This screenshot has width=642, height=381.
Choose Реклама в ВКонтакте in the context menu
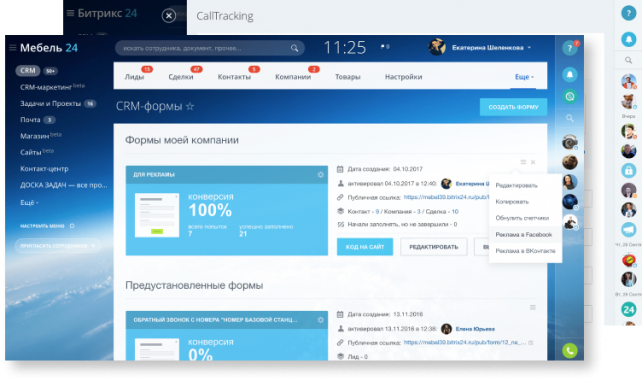[525, 251]
